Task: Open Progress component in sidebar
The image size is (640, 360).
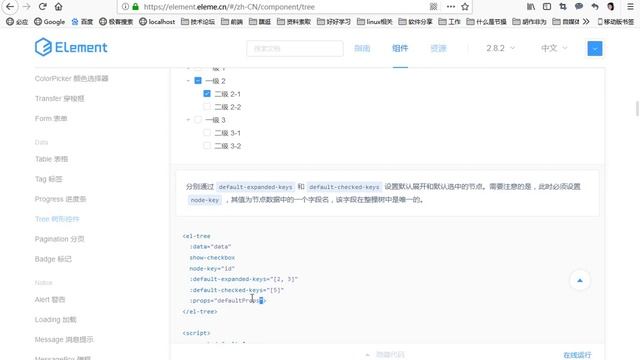Action: point(60,199)
